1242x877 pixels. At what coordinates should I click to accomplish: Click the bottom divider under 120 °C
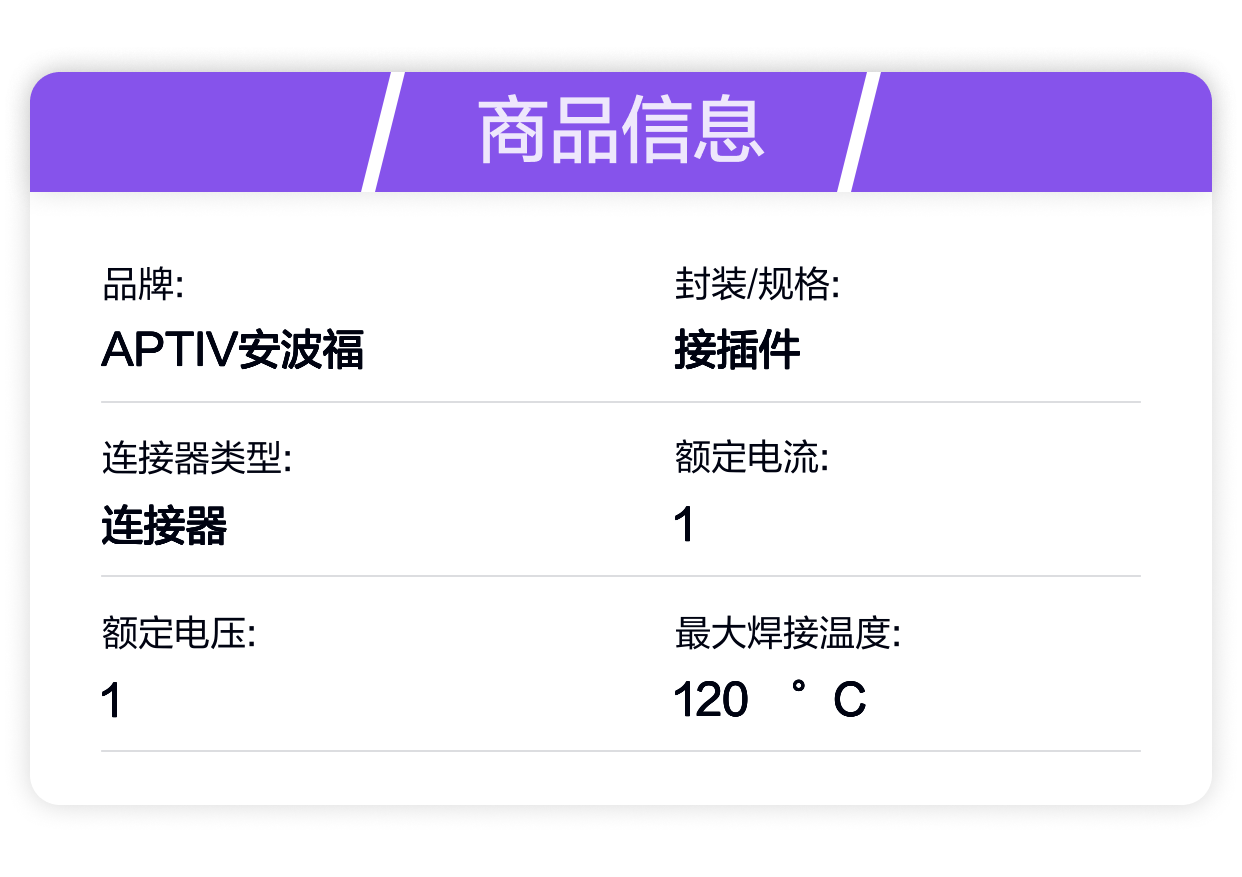pyautogui.click(x=621, y=751)
